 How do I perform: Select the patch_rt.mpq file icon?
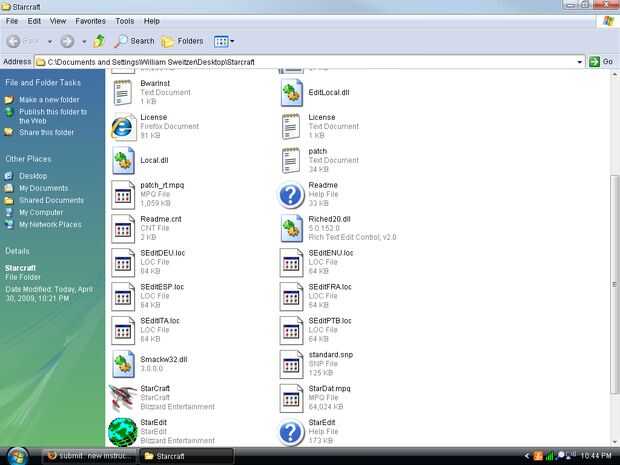pos(123,195)
